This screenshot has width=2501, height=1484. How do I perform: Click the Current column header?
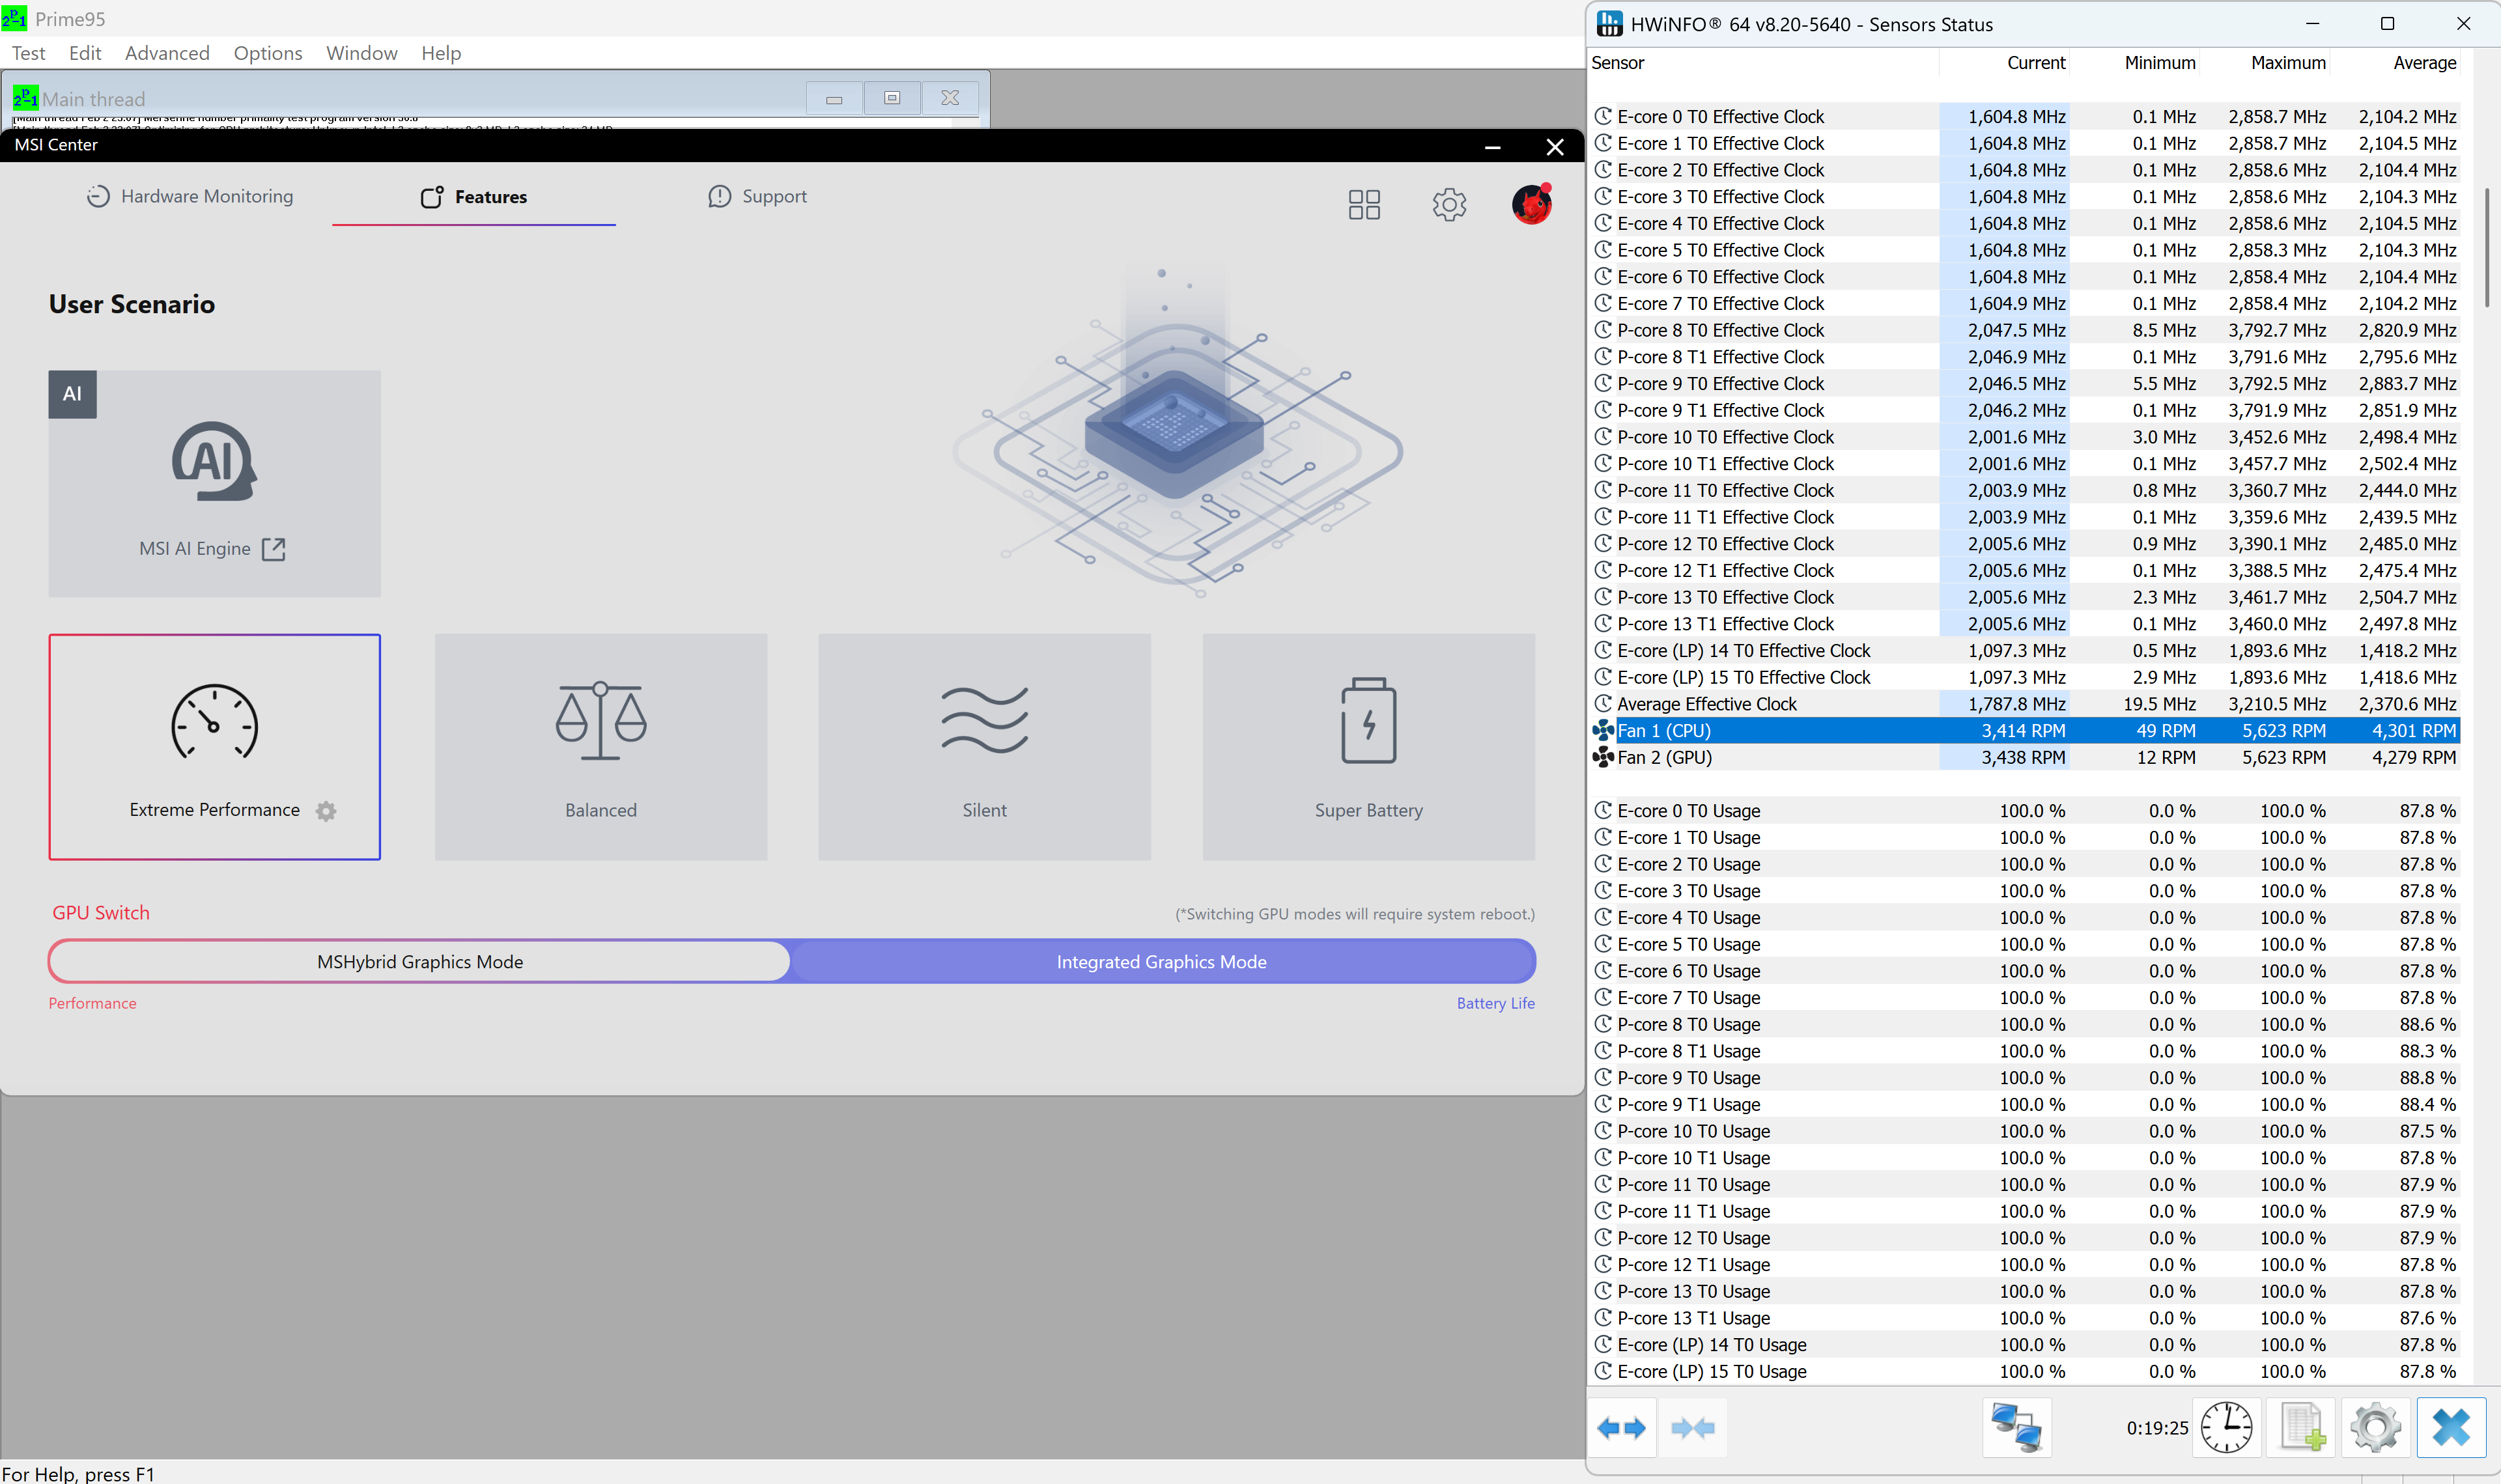tap(2004, 63)
